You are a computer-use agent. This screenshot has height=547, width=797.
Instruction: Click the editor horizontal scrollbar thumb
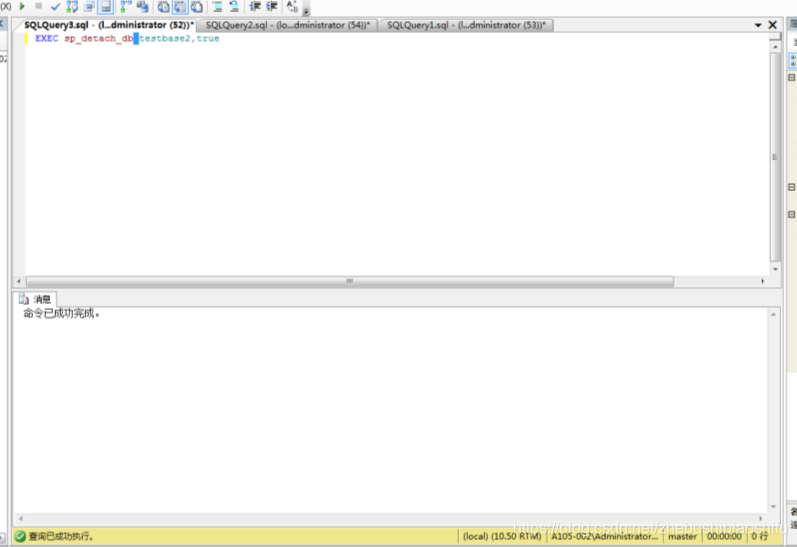click(x=350, y=281)
